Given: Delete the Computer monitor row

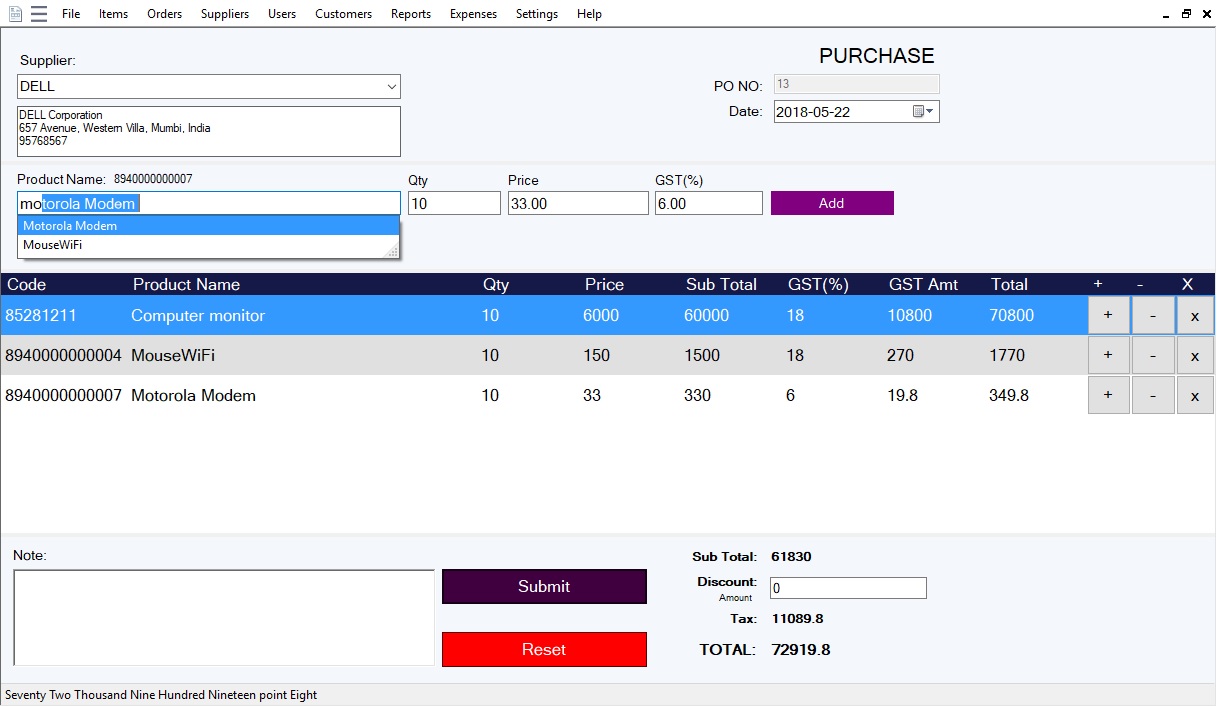Looking at the screenshot, I should pos(1195,315).
